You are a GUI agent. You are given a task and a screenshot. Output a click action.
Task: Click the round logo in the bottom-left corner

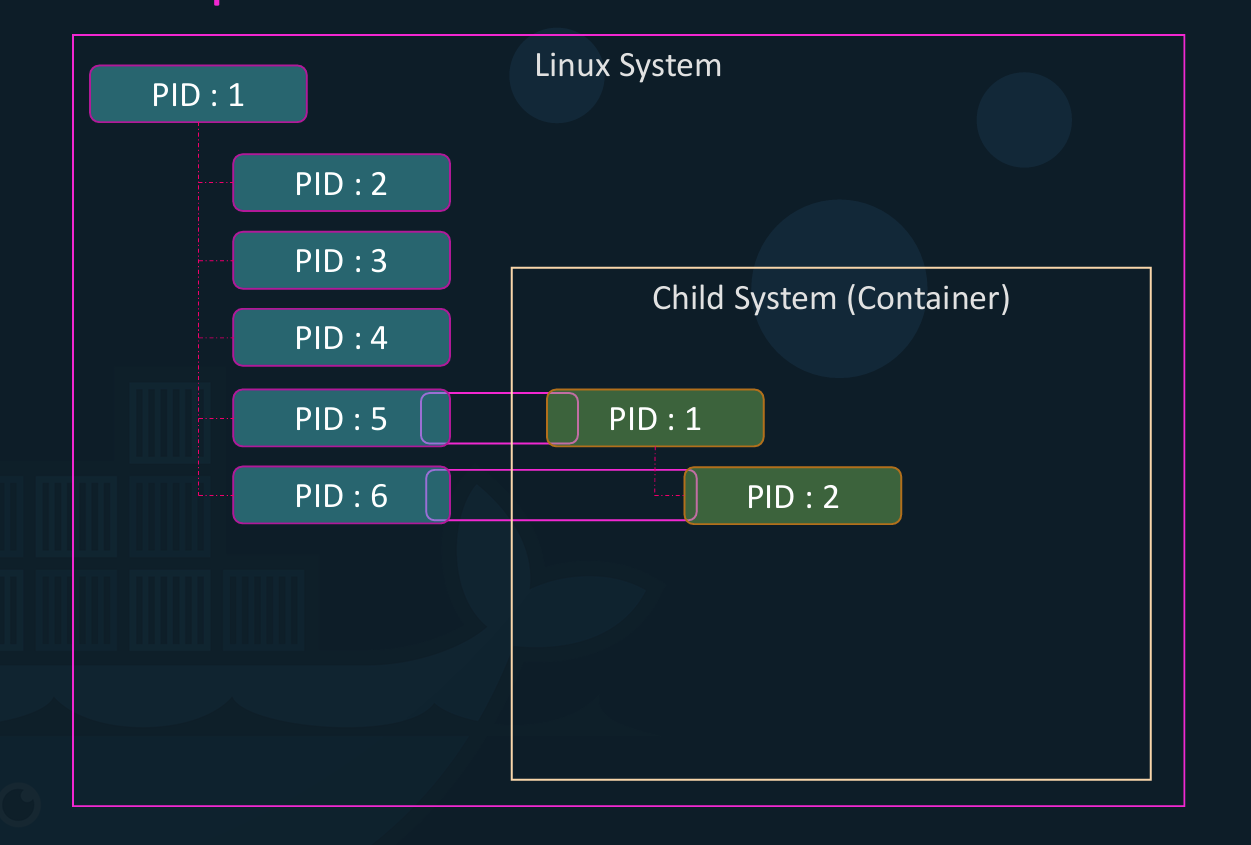20,803
